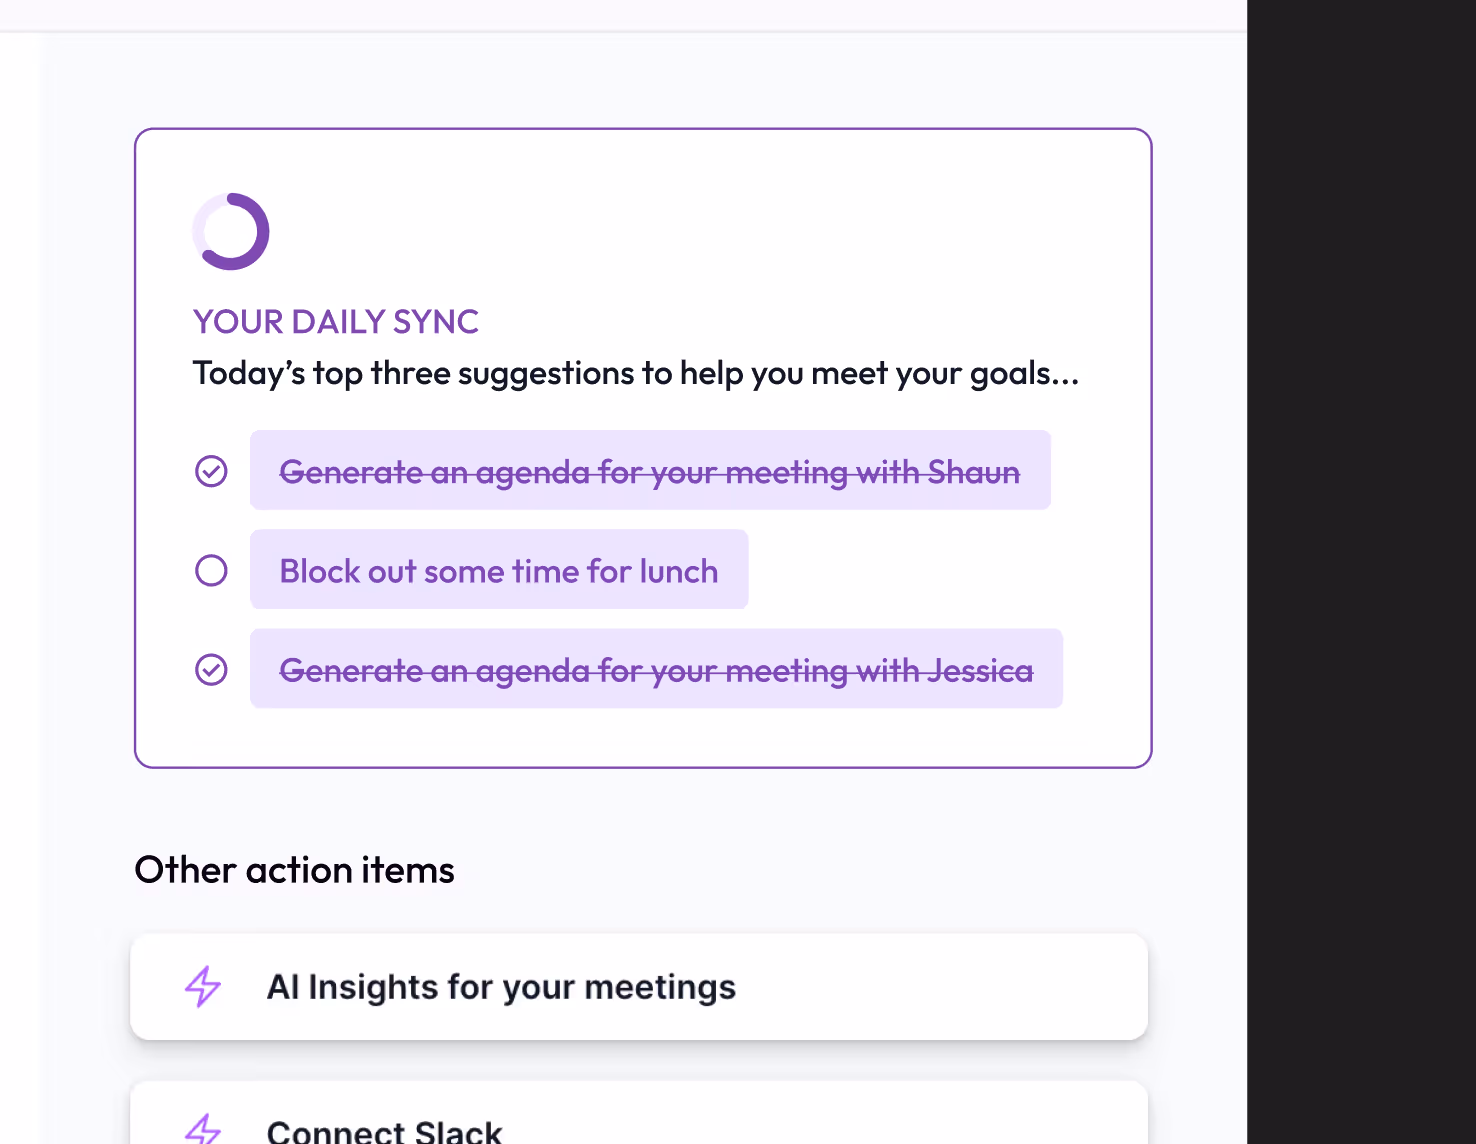The height and width of the screenshot is (1144, 1476).
Task: Expand the AI Insights for your meetings item
Action: coord(639,987)
